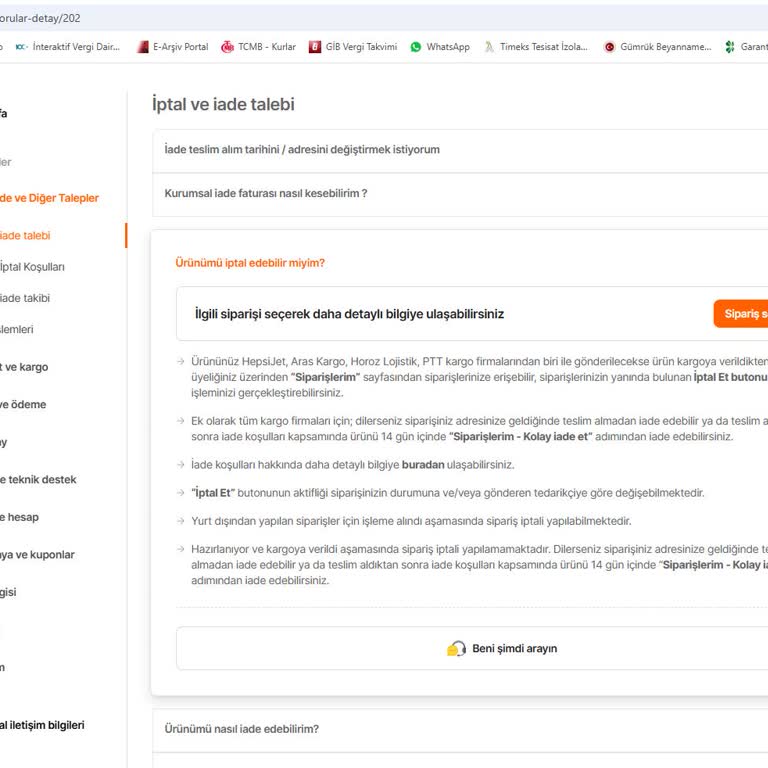Click the Beni şimdi arayın button
This screenshot has height=768, width=768.
coord(472,648)
